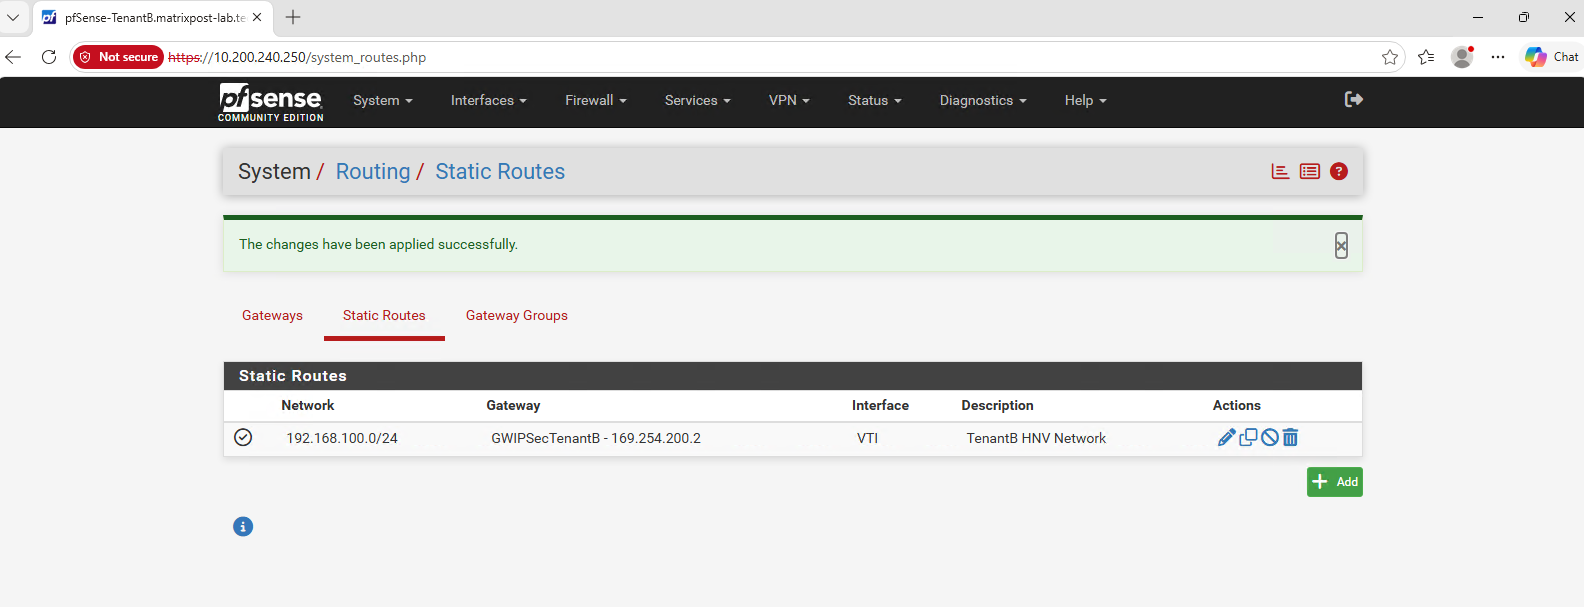The image size is (1584, 607).
Task: Open related status bar-chart icon
Action: pyautogui.click(x=1280, y=171)
